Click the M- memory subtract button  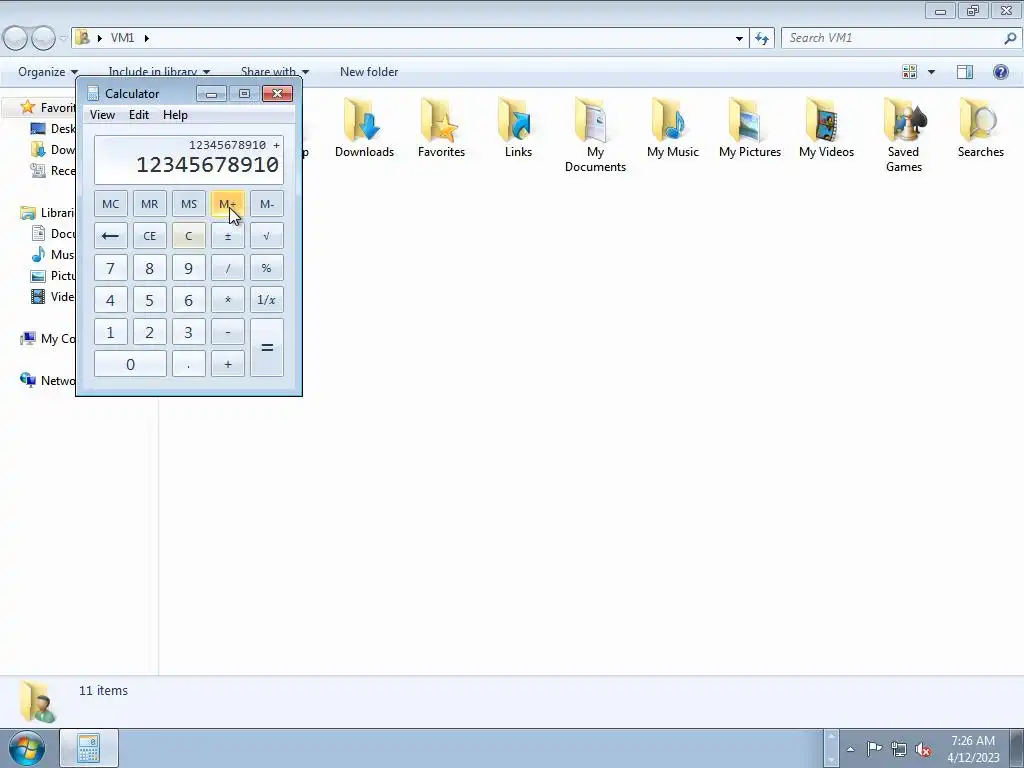266,204
